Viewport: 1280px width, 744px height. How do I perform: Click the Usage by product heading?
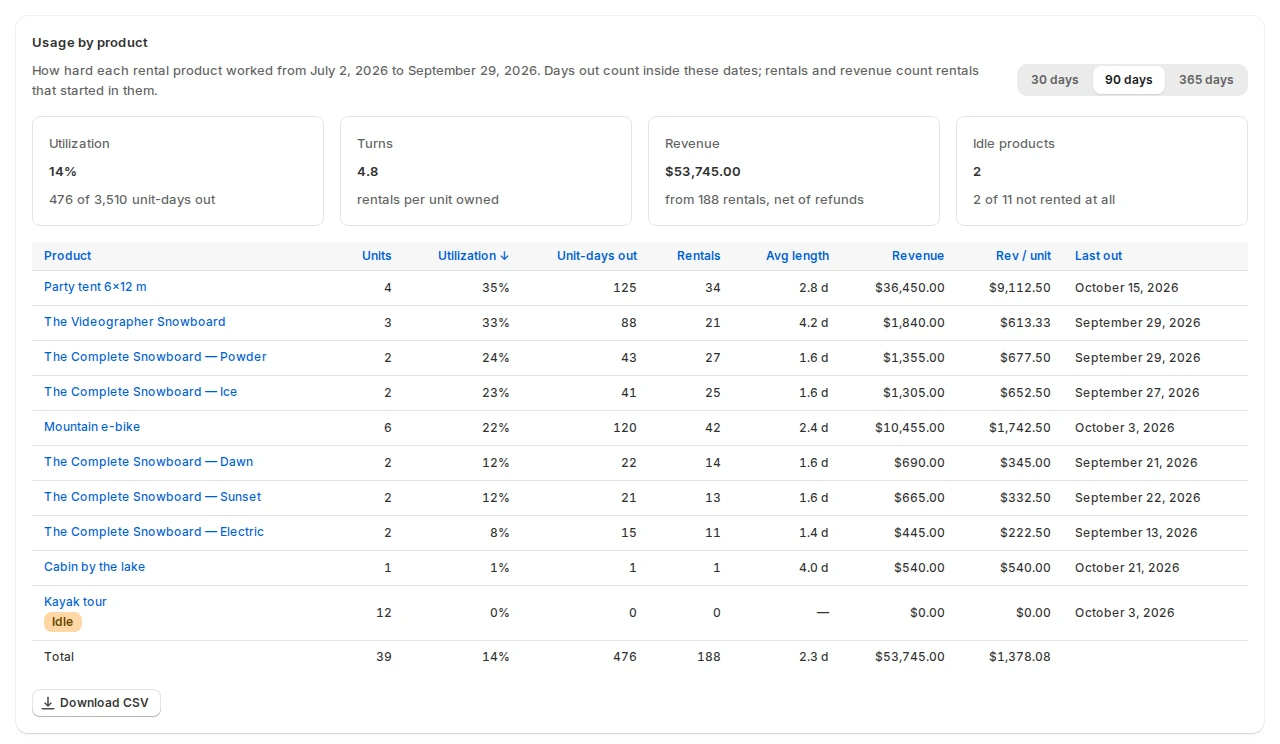pyautogui.click(x=90, y=43)
